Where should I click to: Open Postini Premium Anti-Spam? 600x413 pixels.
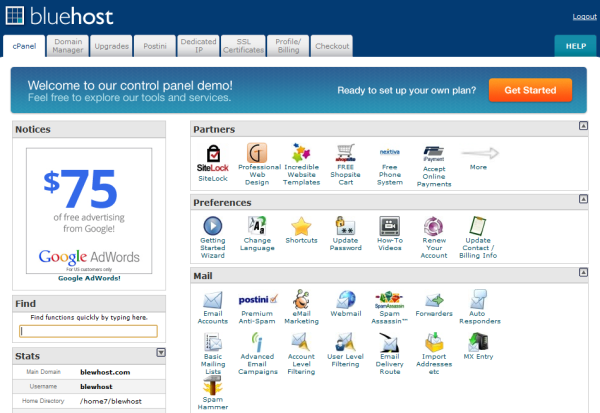pos(257,308)
